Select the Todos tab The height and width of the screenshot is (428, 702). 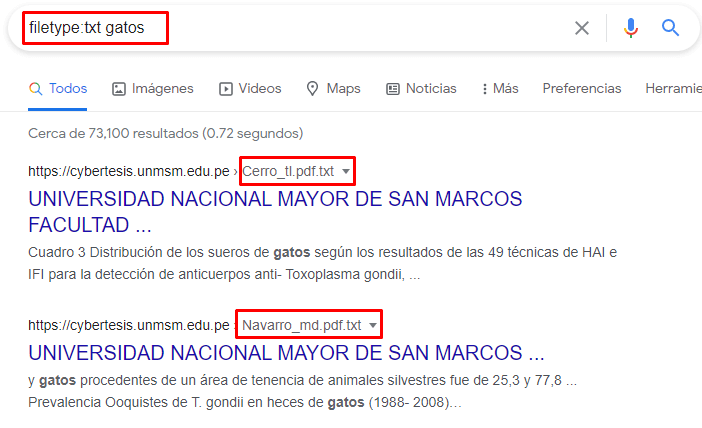pos(58,89)
